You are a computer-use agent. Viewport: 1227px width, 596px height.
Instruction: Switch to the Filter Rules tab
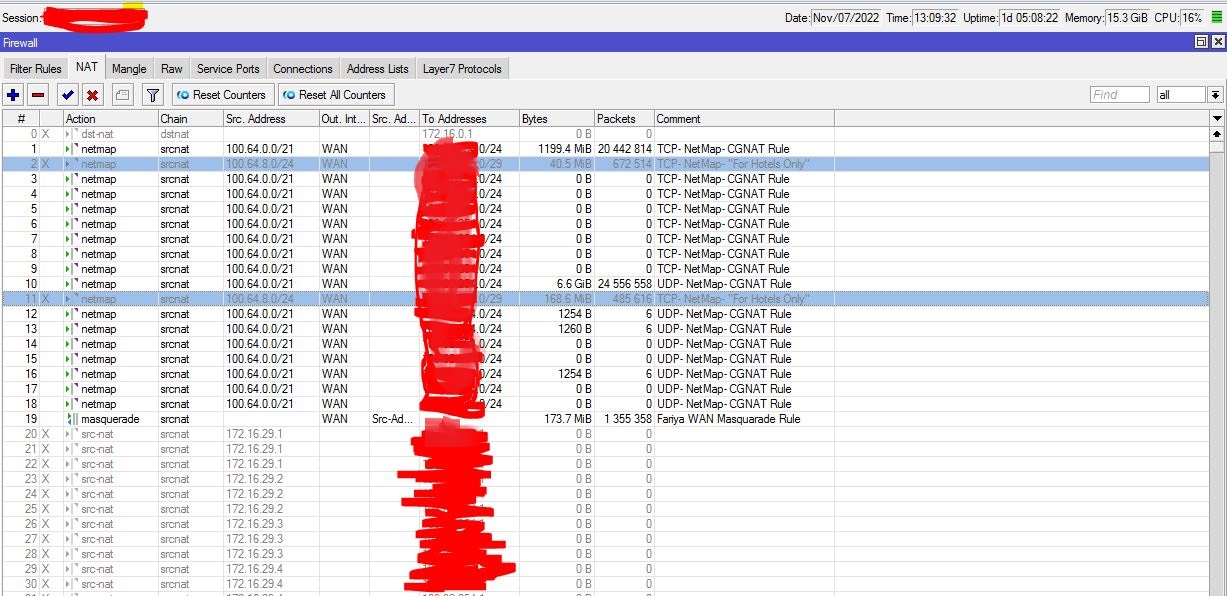(x=35, y=68)
